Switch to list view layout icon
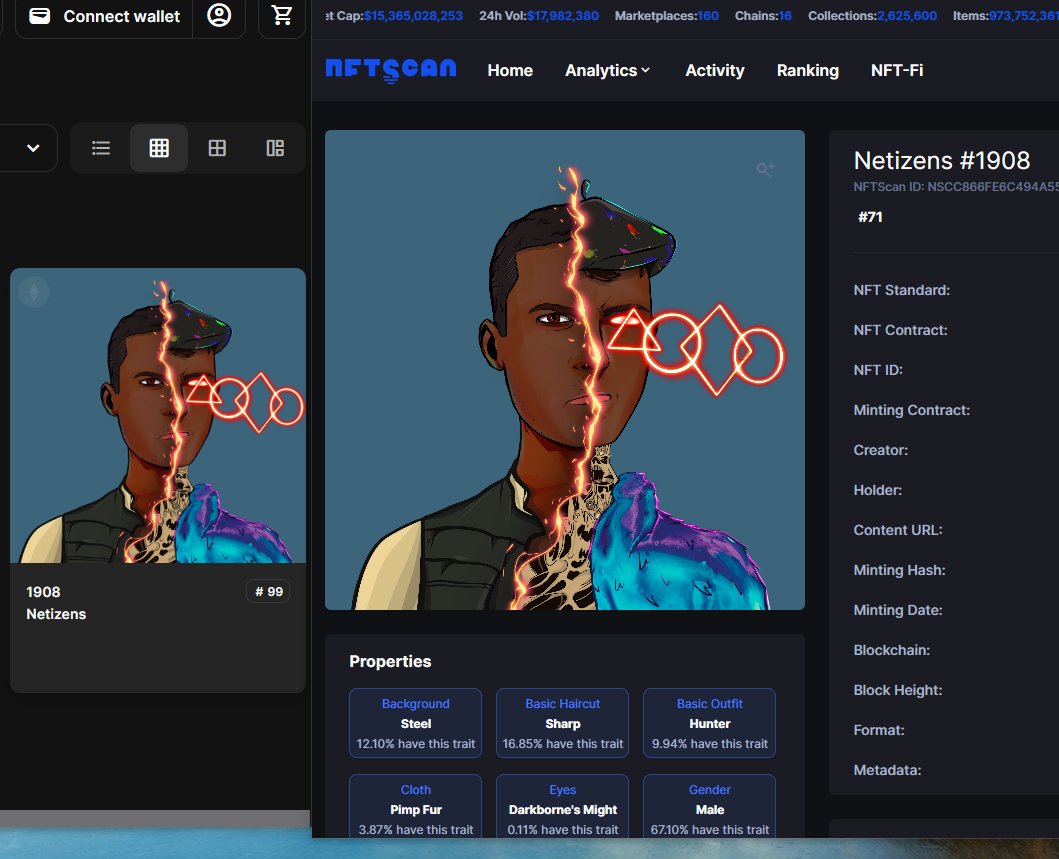The width and height of the screenshot is (1059, 859). (x=101, y=148)
